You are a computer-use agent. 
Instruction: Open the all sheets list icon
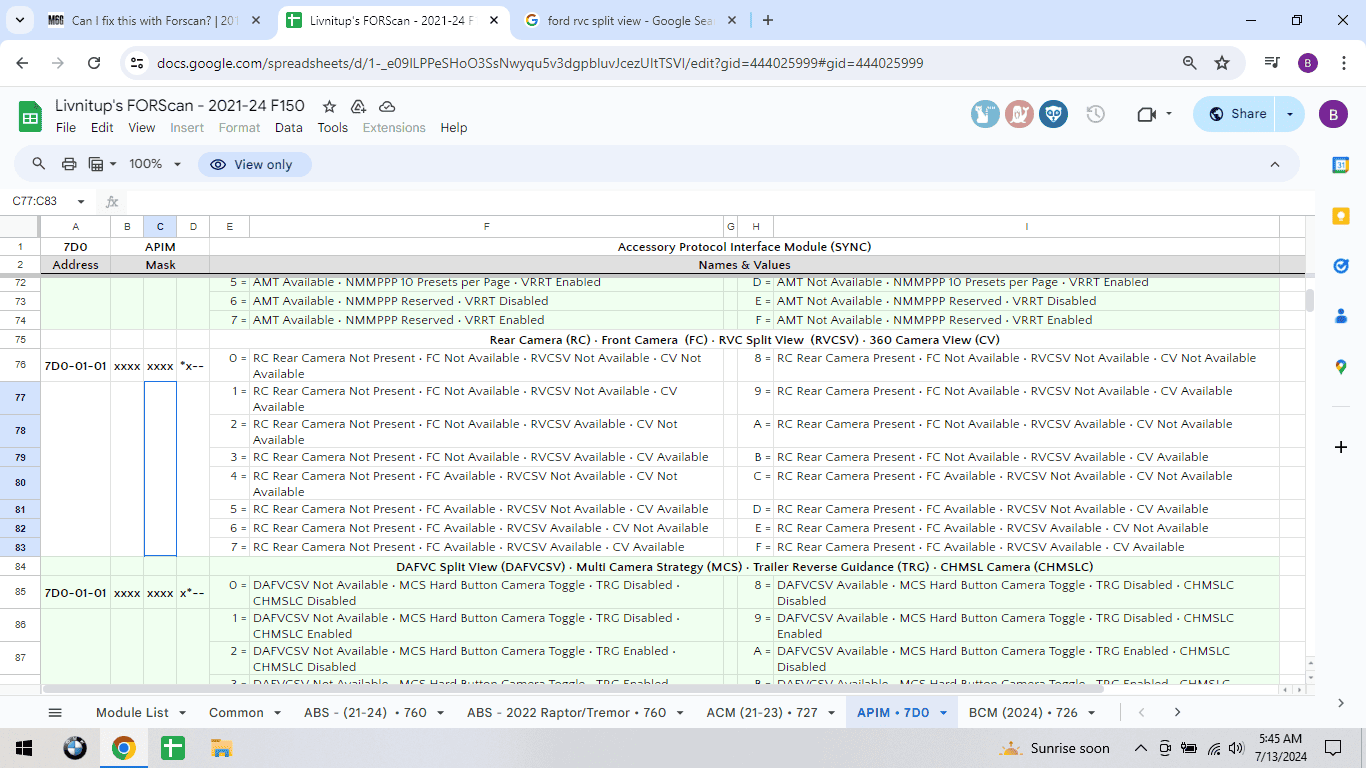click(55, 712)
